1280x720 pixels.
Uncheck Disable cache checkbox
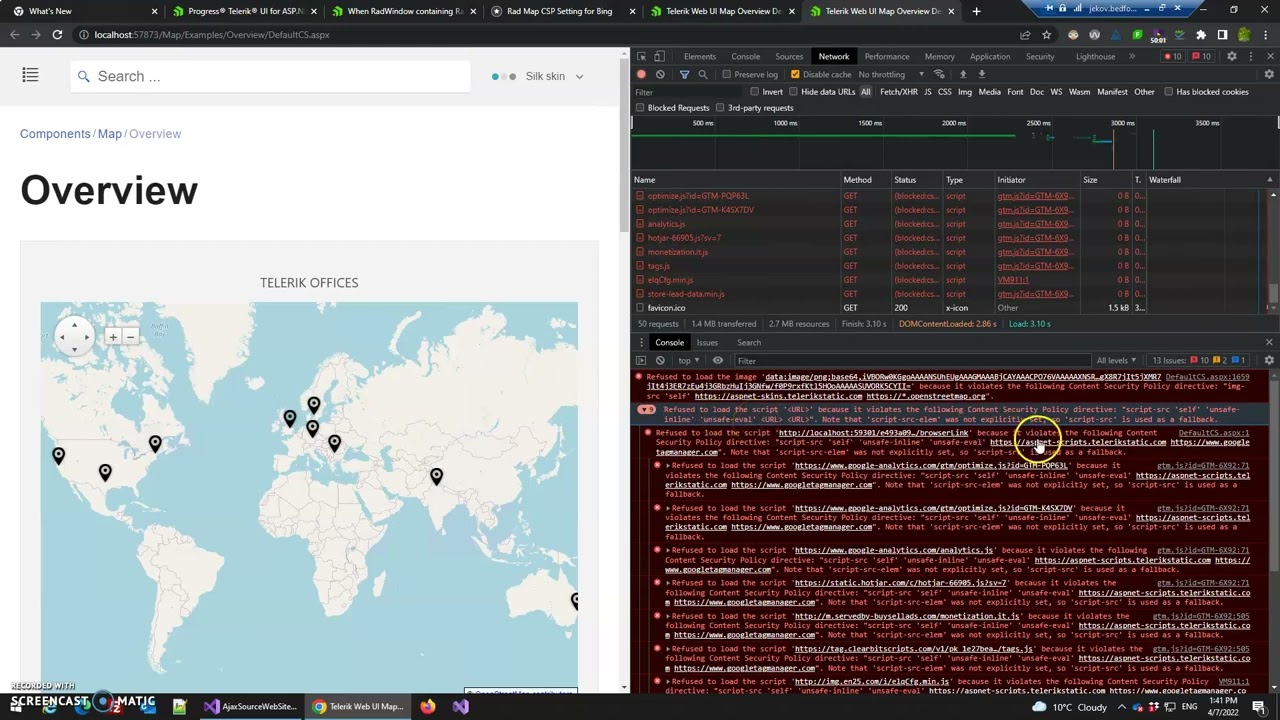(x=795, y=75)
